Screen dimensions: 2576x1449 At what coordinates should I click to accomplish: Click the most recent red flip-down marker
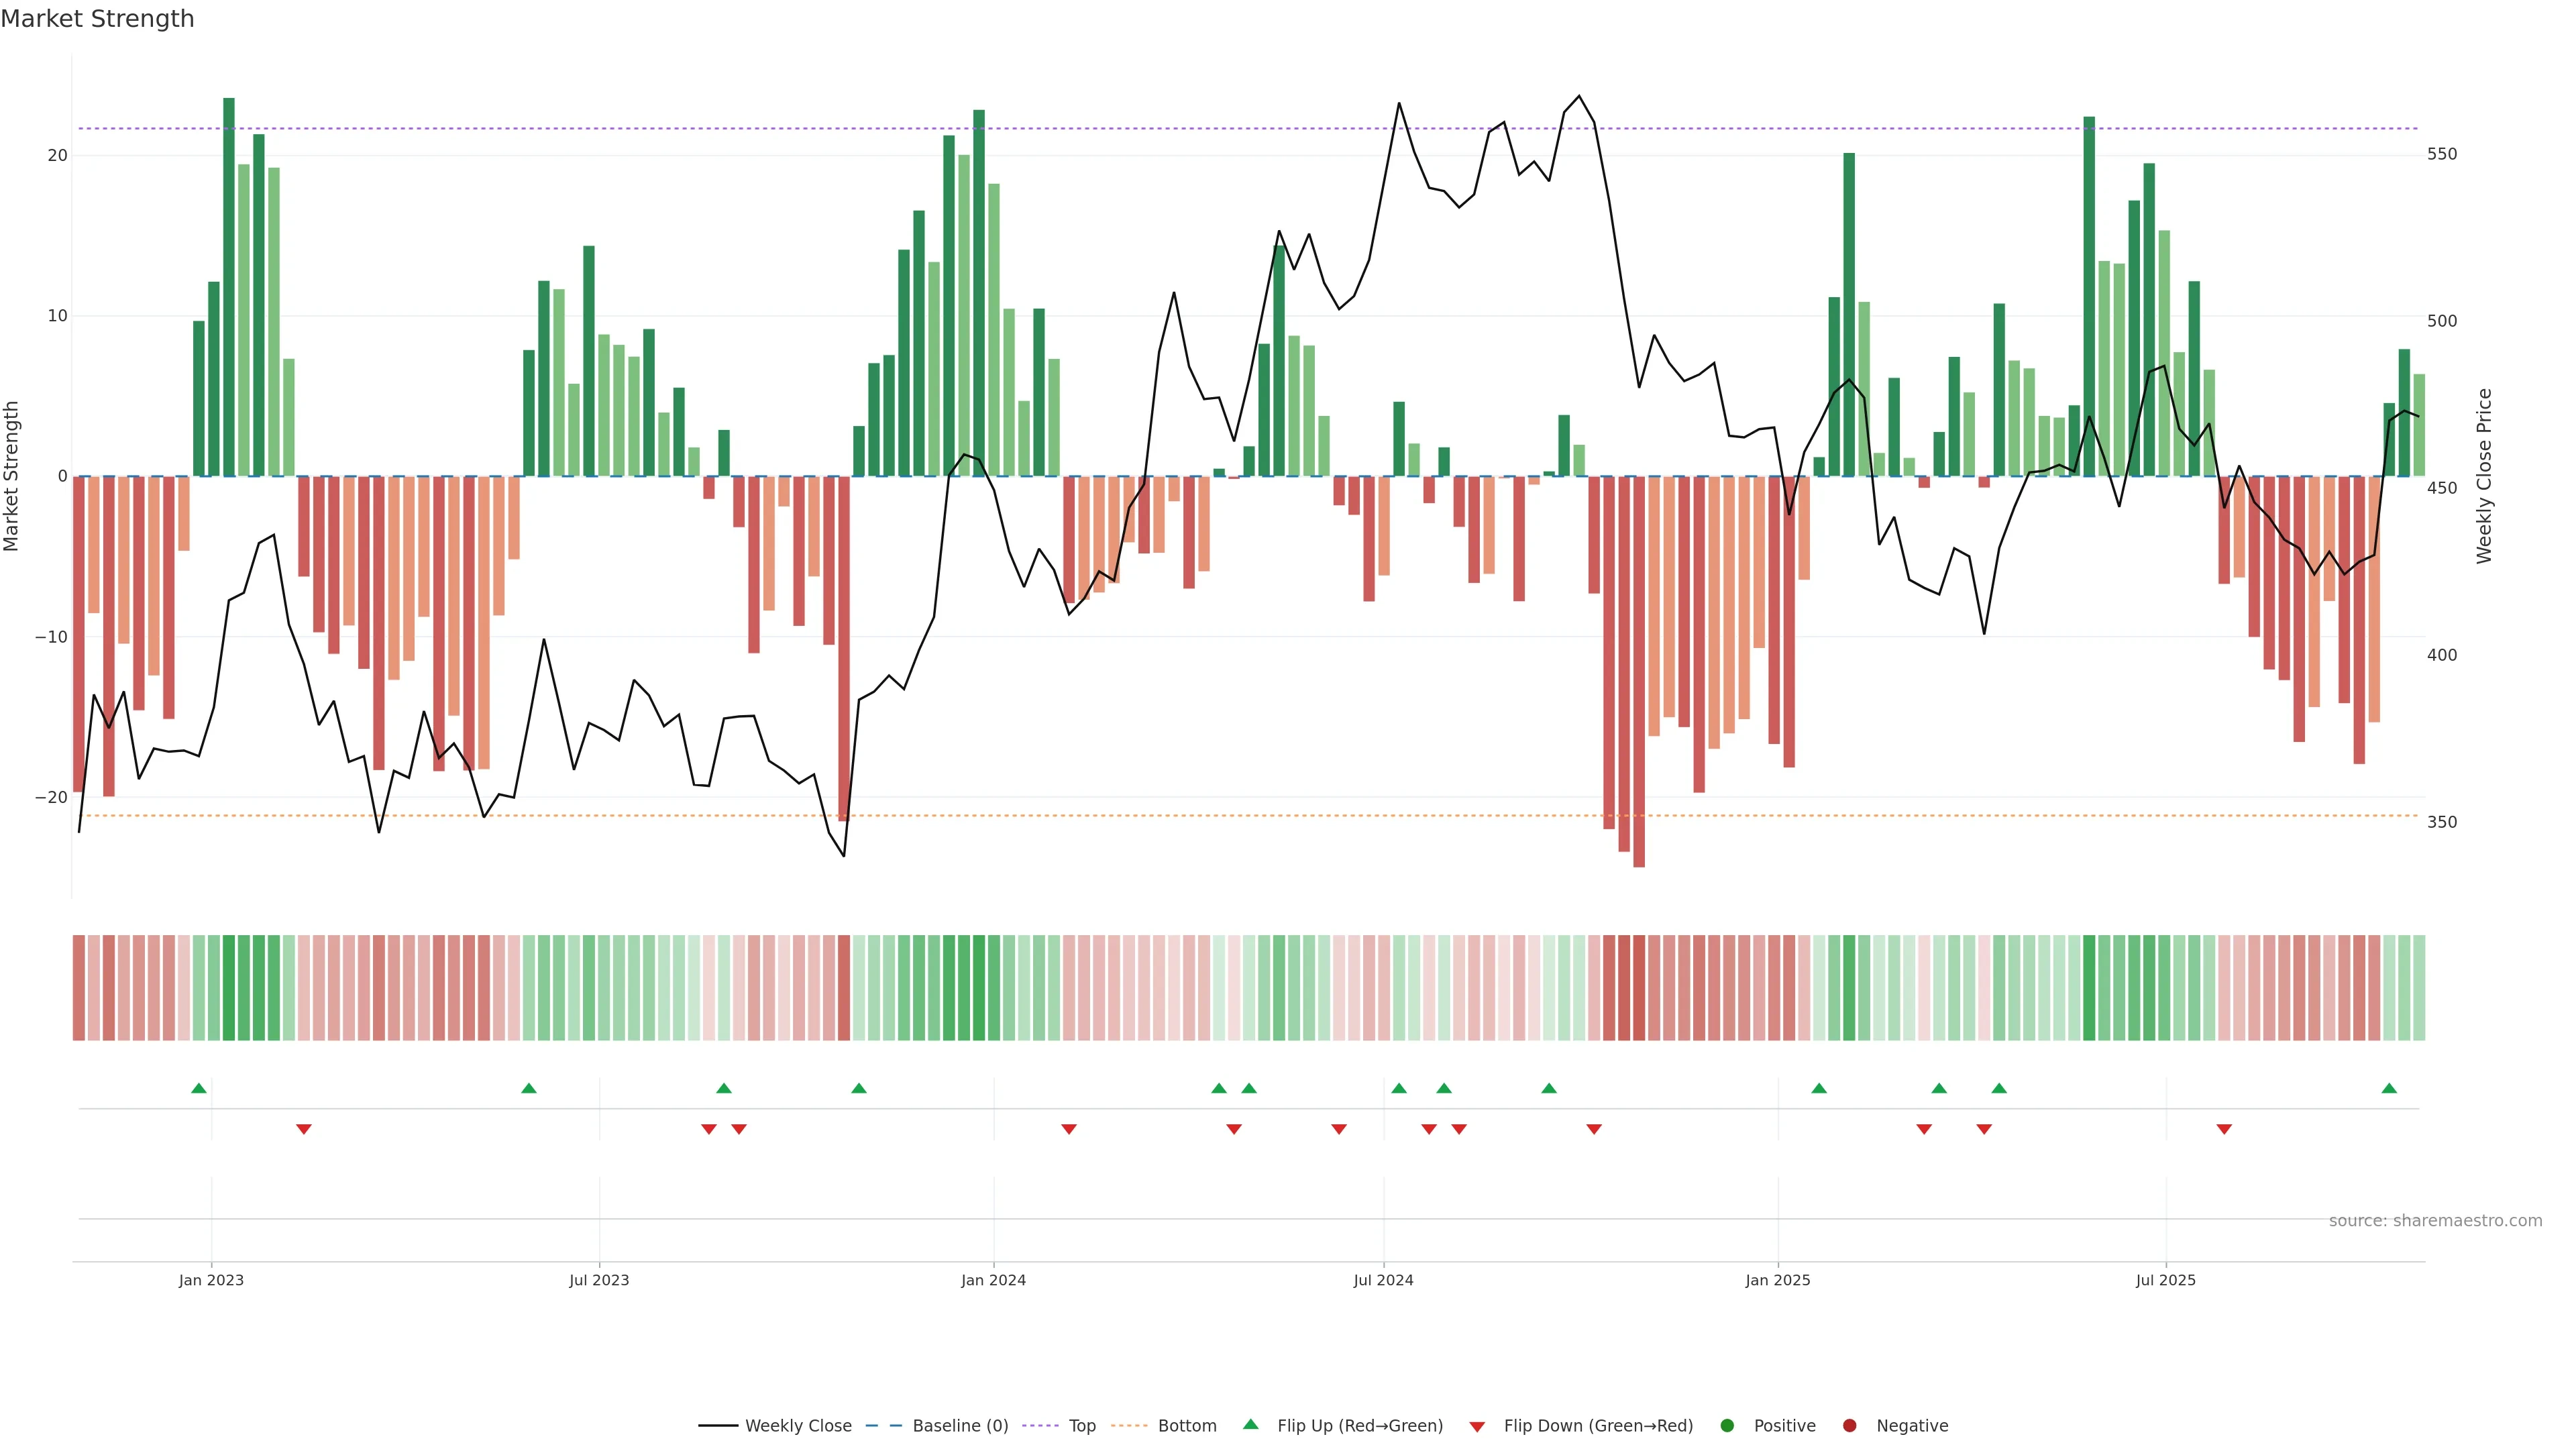(x=2224, y=1129)
